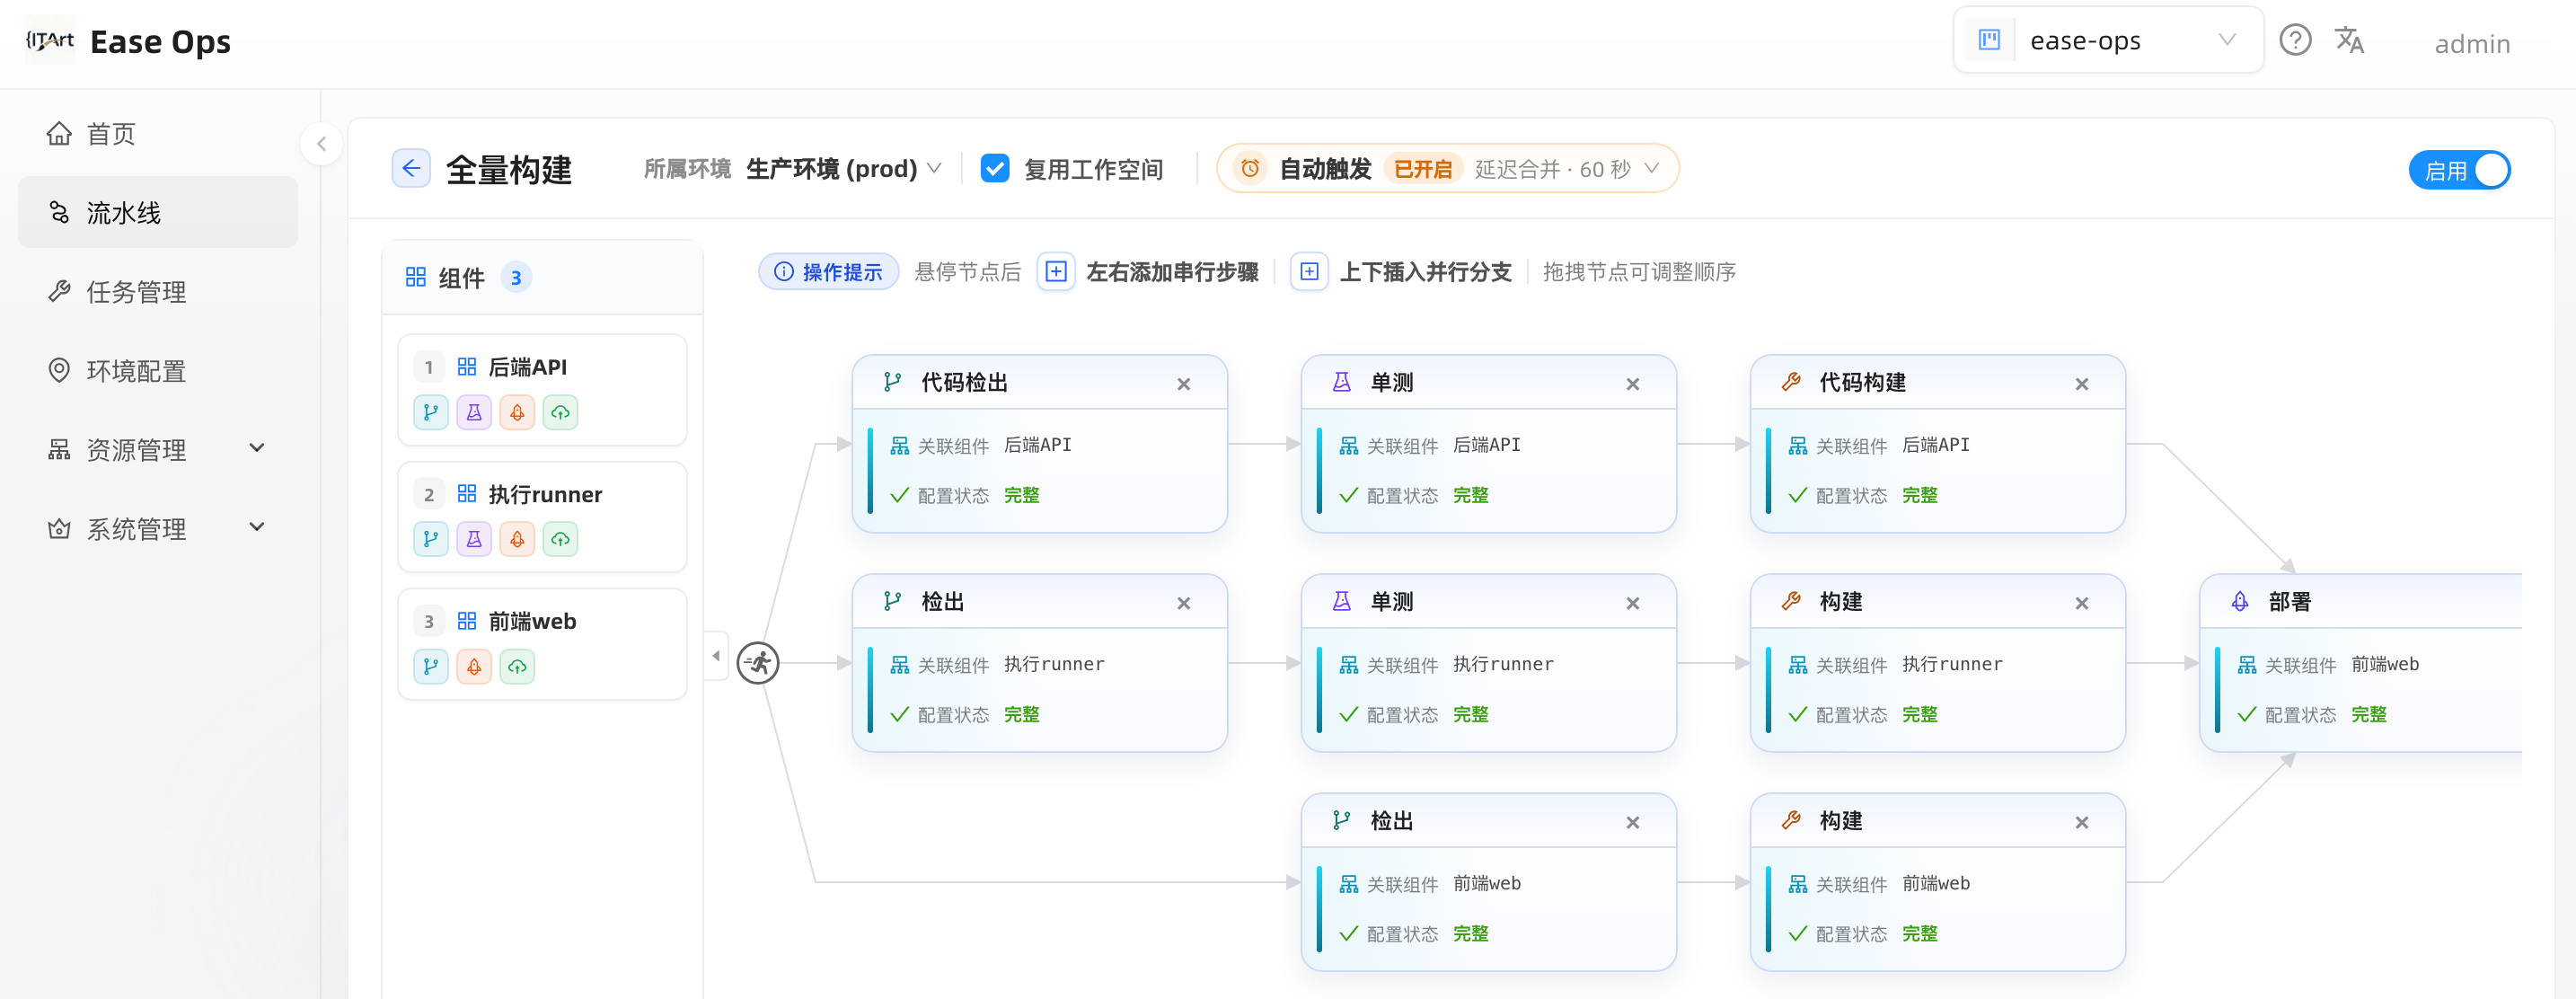Select the 前端web component card

click(542, 643)
